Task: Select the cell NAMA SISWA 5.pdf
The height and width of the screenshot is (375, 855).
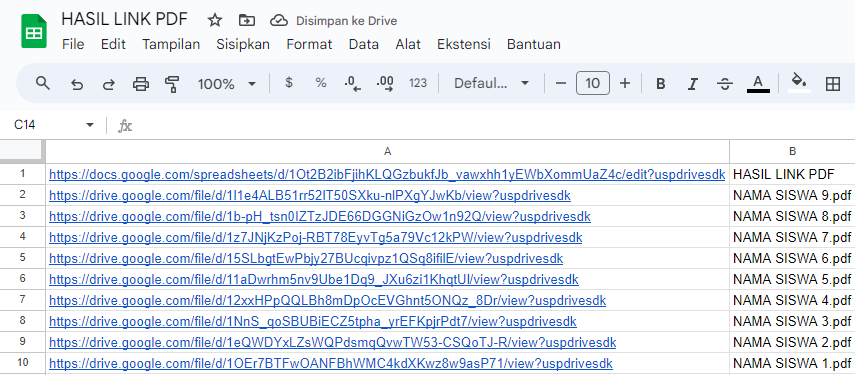Action: 792,280
